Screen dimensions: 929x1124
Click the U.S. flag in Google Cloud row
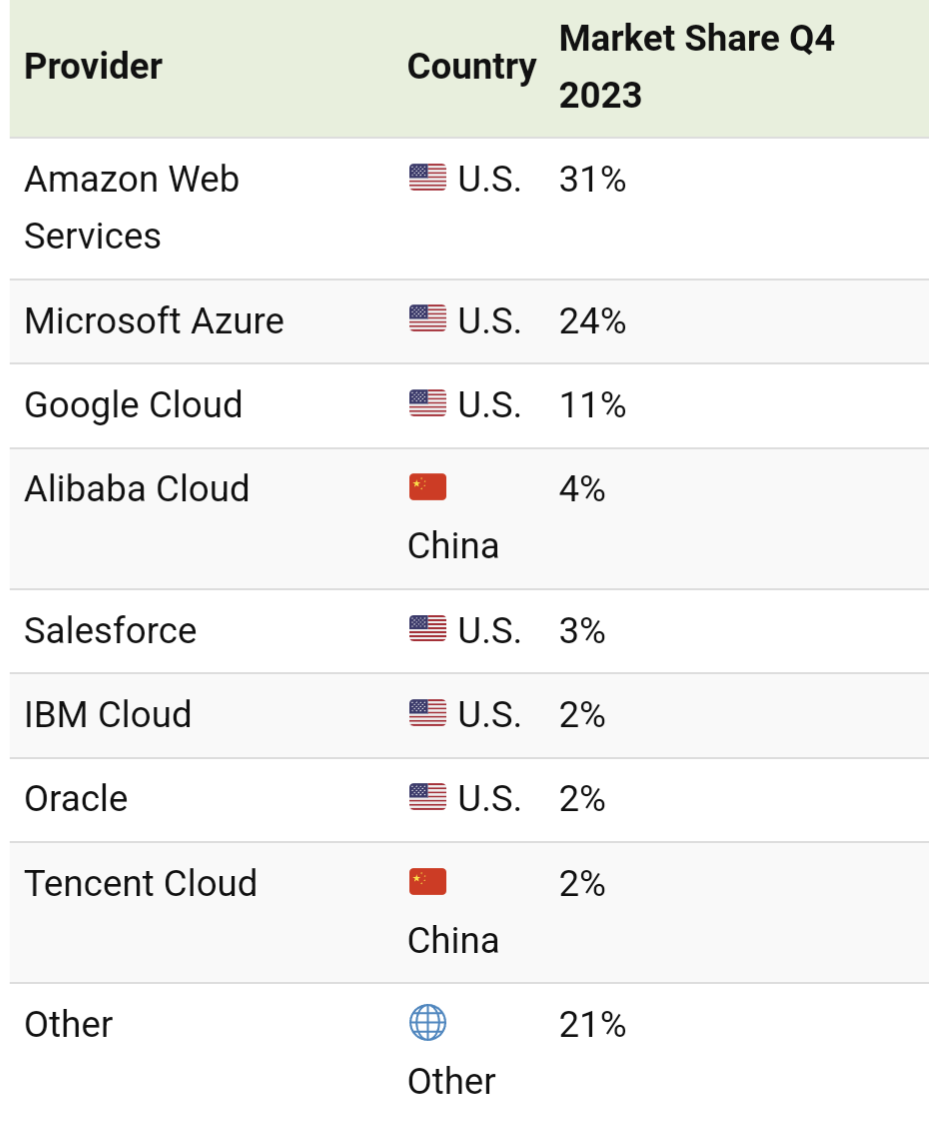click(427, 404)
